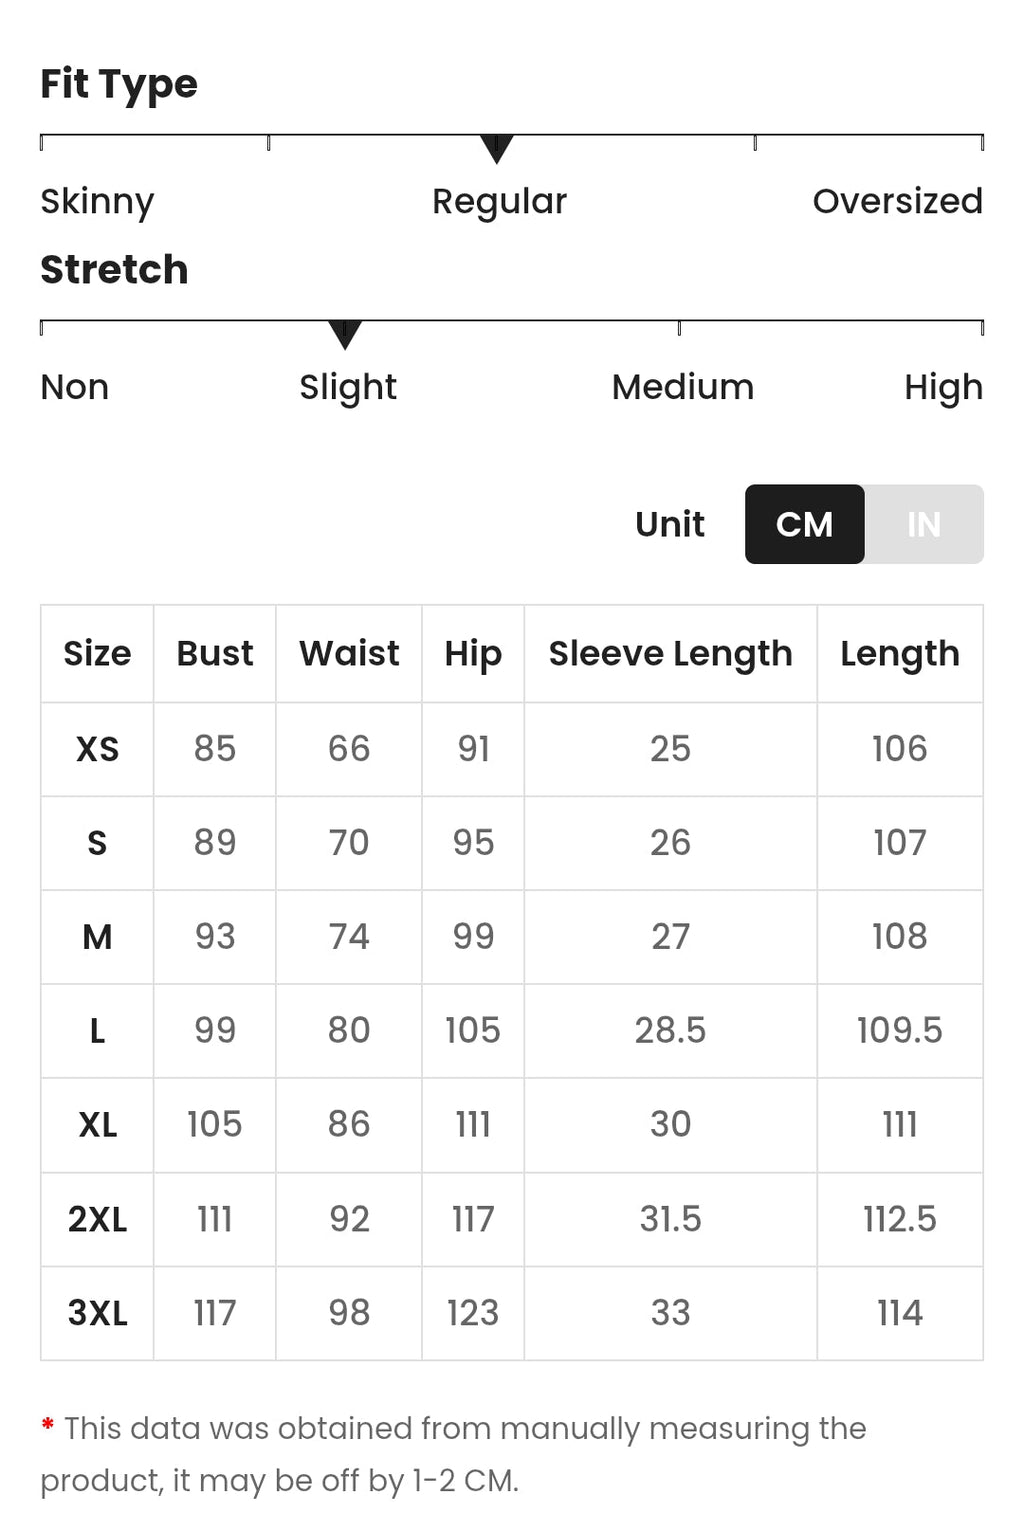This screenshot has width=1024, height=1531.
Task: Click the XL row waist value 86
Action: pos(349,1124)
